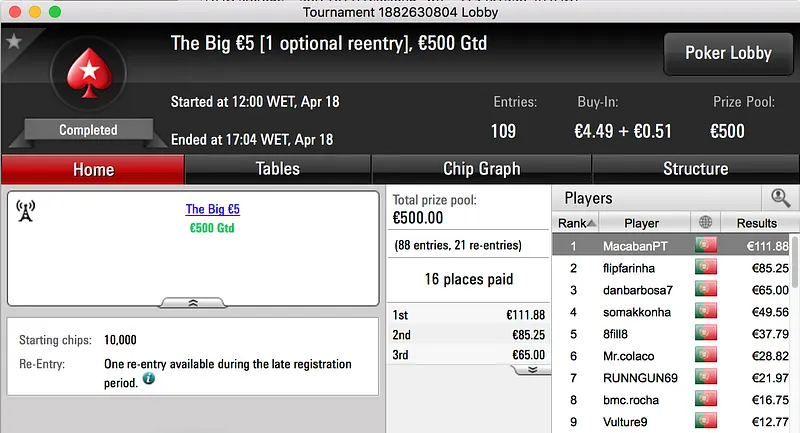Sort the list by Rank column

[577, 223]
